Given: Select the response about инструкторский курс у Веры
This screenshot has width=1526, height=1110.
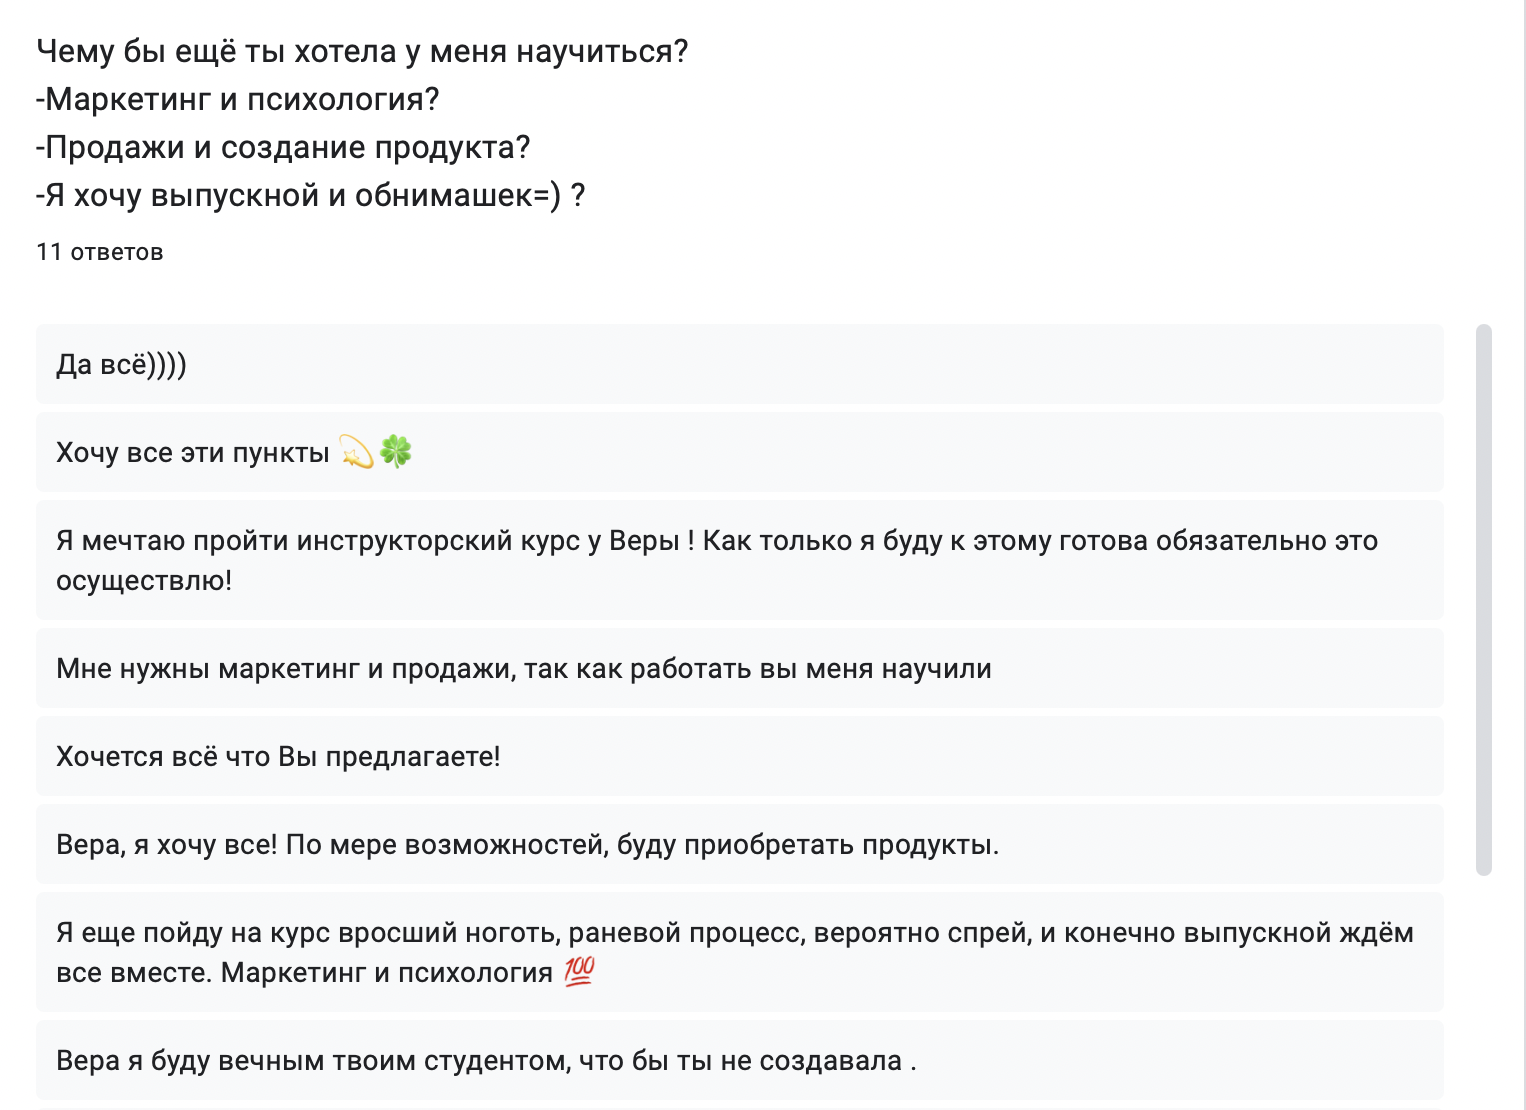Looking at the screenshot, I should click(x=716, y=541).
